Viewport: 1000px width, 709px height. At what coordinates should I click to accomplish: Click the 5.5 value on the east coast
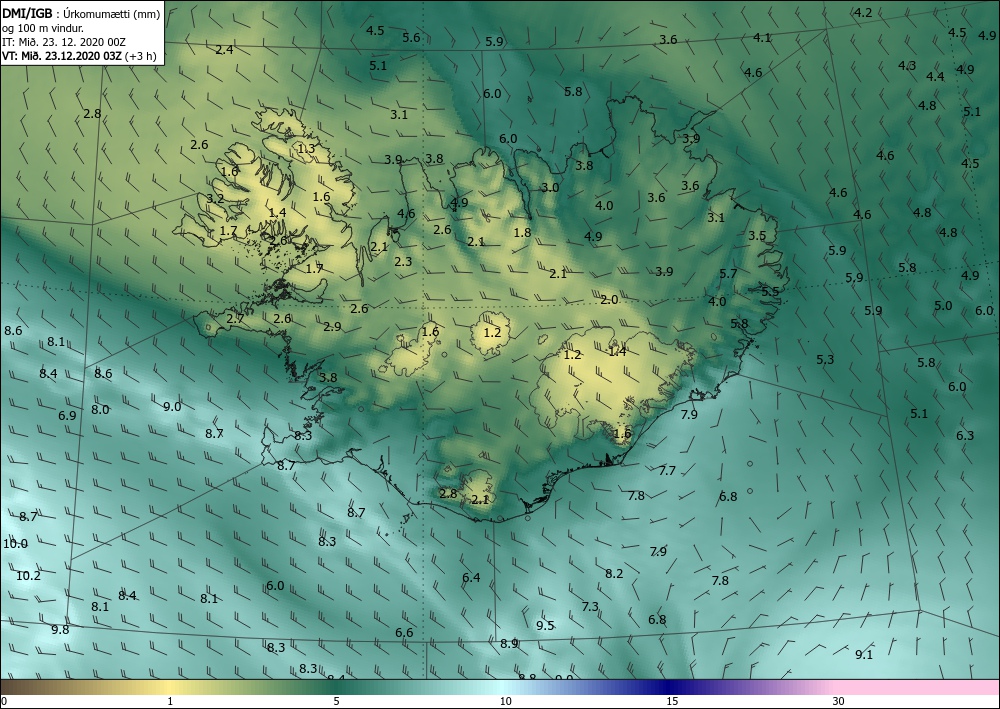tap(770, 291)
